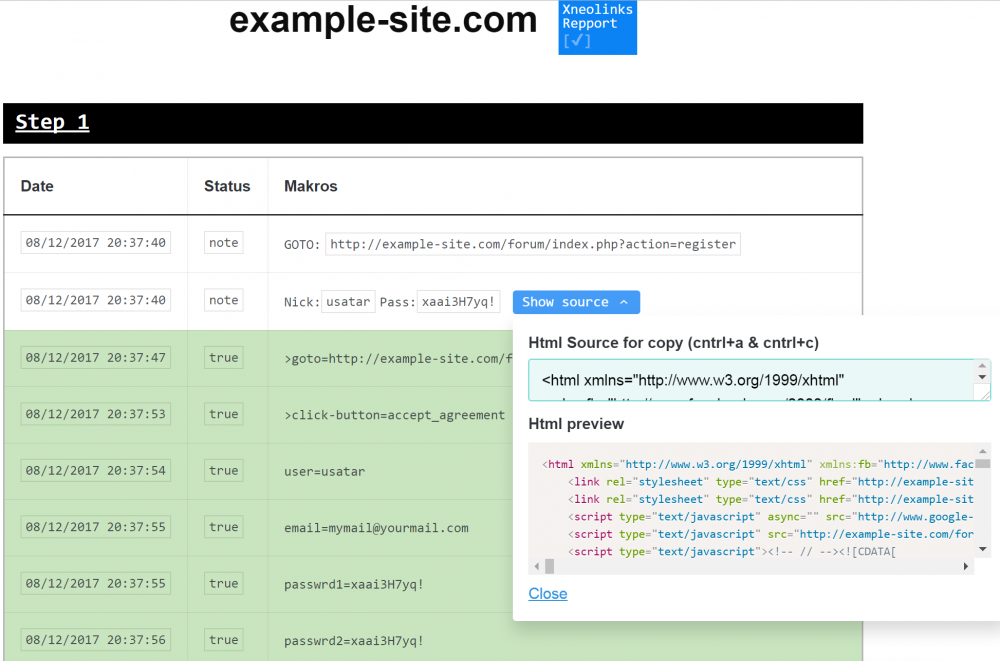Click the note status in the GOTO row
Viewport: 1000px width, 661px height.
223,243
